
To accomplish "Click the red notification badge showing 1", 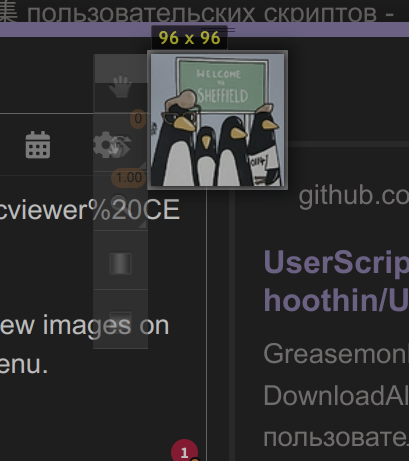I will (184, 451).
